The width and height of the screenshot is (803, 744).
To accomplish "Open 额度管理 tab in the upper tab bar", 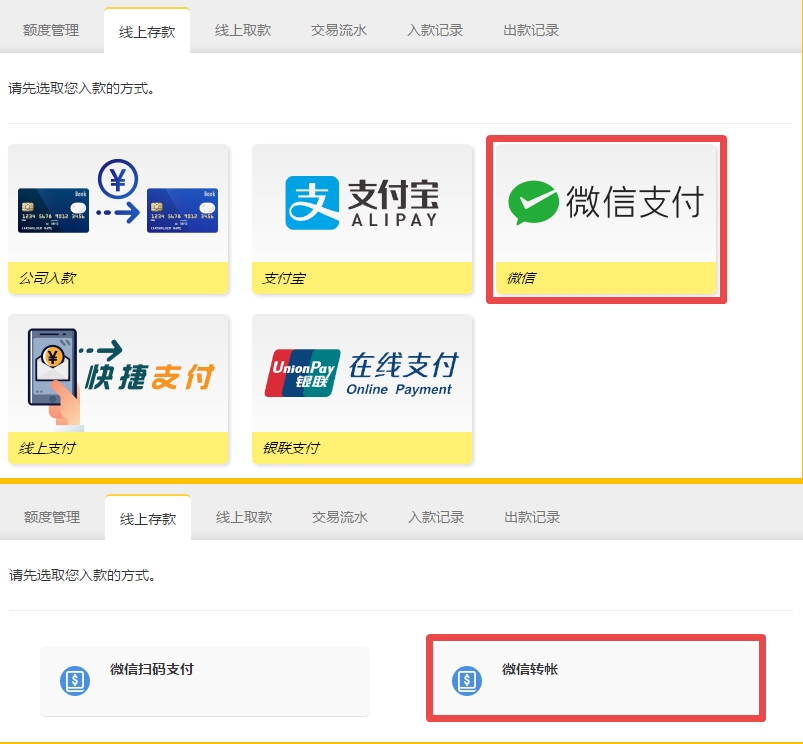I will tap(51, 30).
